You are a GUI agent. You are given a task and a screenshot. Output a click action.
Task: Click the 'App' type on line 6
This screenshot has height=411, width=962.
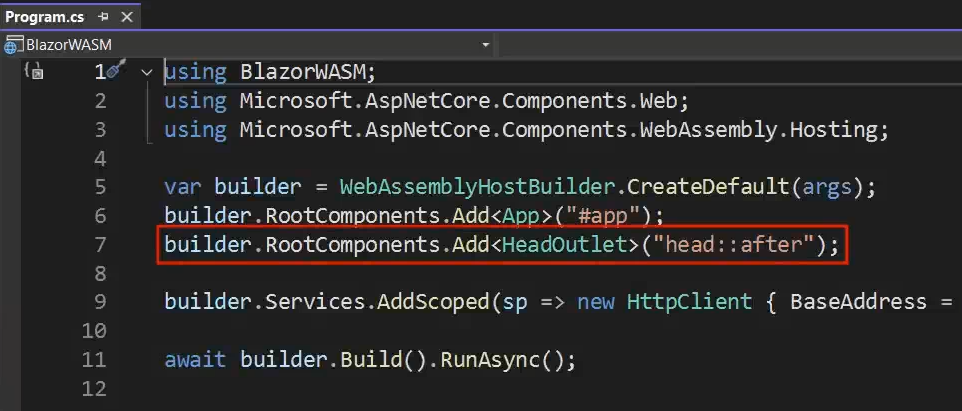click(520, 216)
